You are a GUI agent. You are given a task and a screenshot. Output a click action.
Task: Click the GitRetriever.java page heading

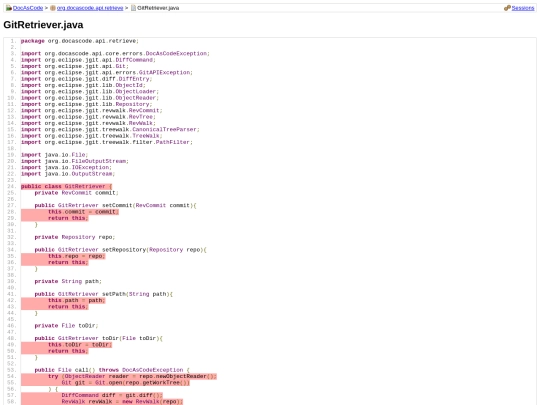click(x=43, y=25)
